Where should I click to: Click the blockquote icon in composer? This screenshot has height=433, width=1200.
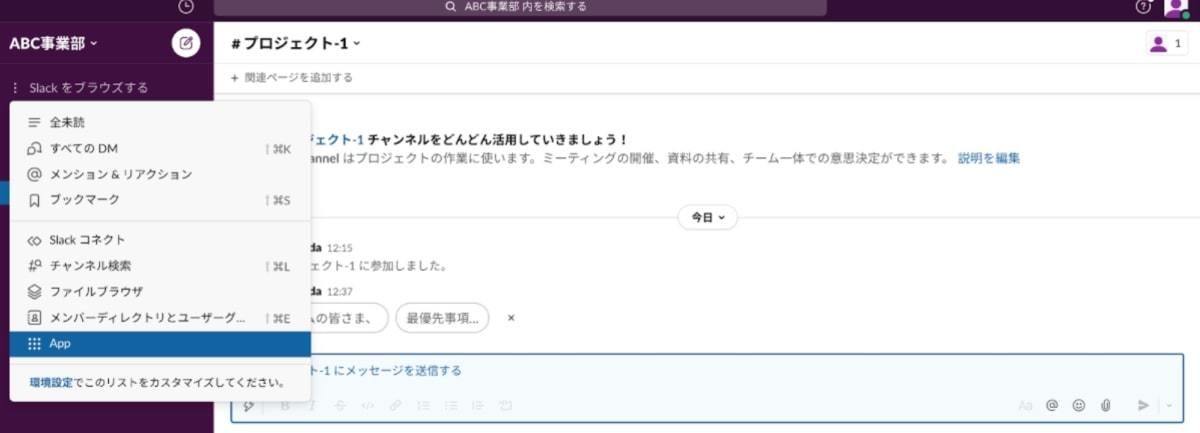point(478,406)
